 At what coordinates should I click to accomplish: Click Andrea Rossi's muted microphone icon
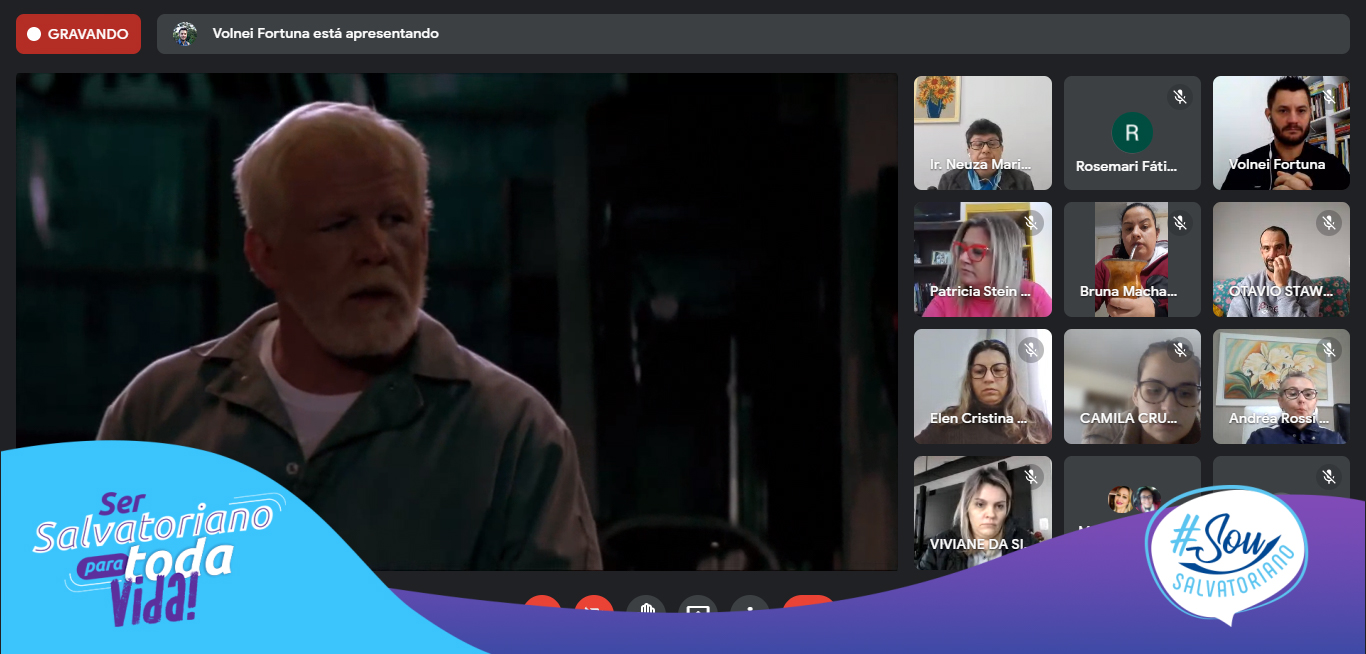pyautogui.click(x=1329, y=350)
